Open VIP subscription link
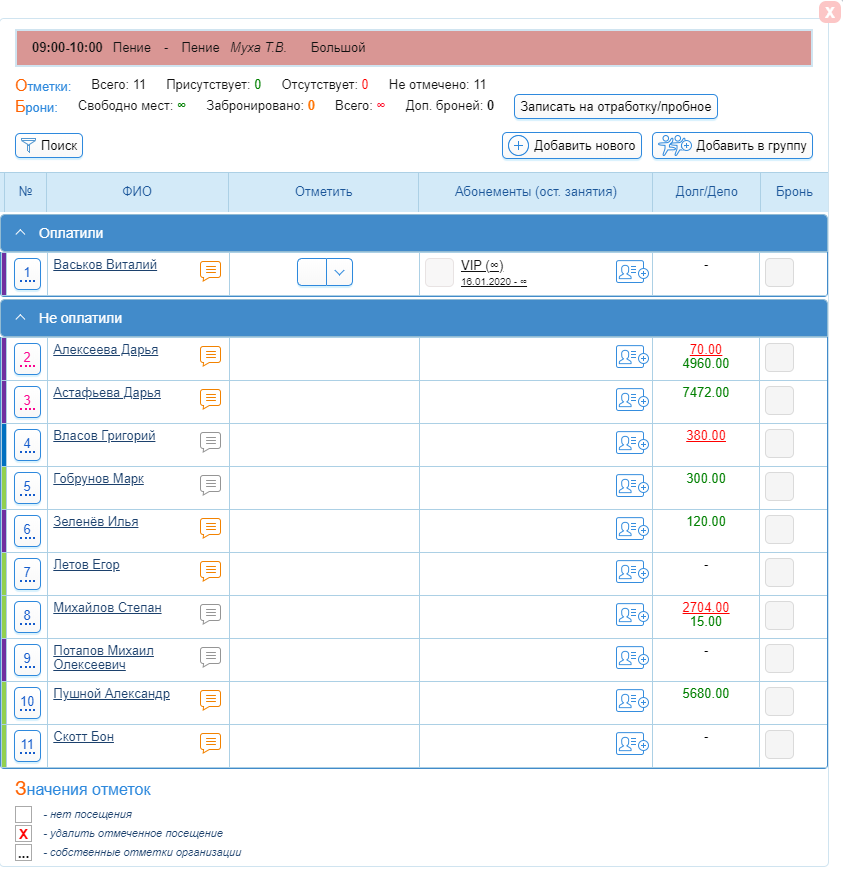 tap(482, 265)
